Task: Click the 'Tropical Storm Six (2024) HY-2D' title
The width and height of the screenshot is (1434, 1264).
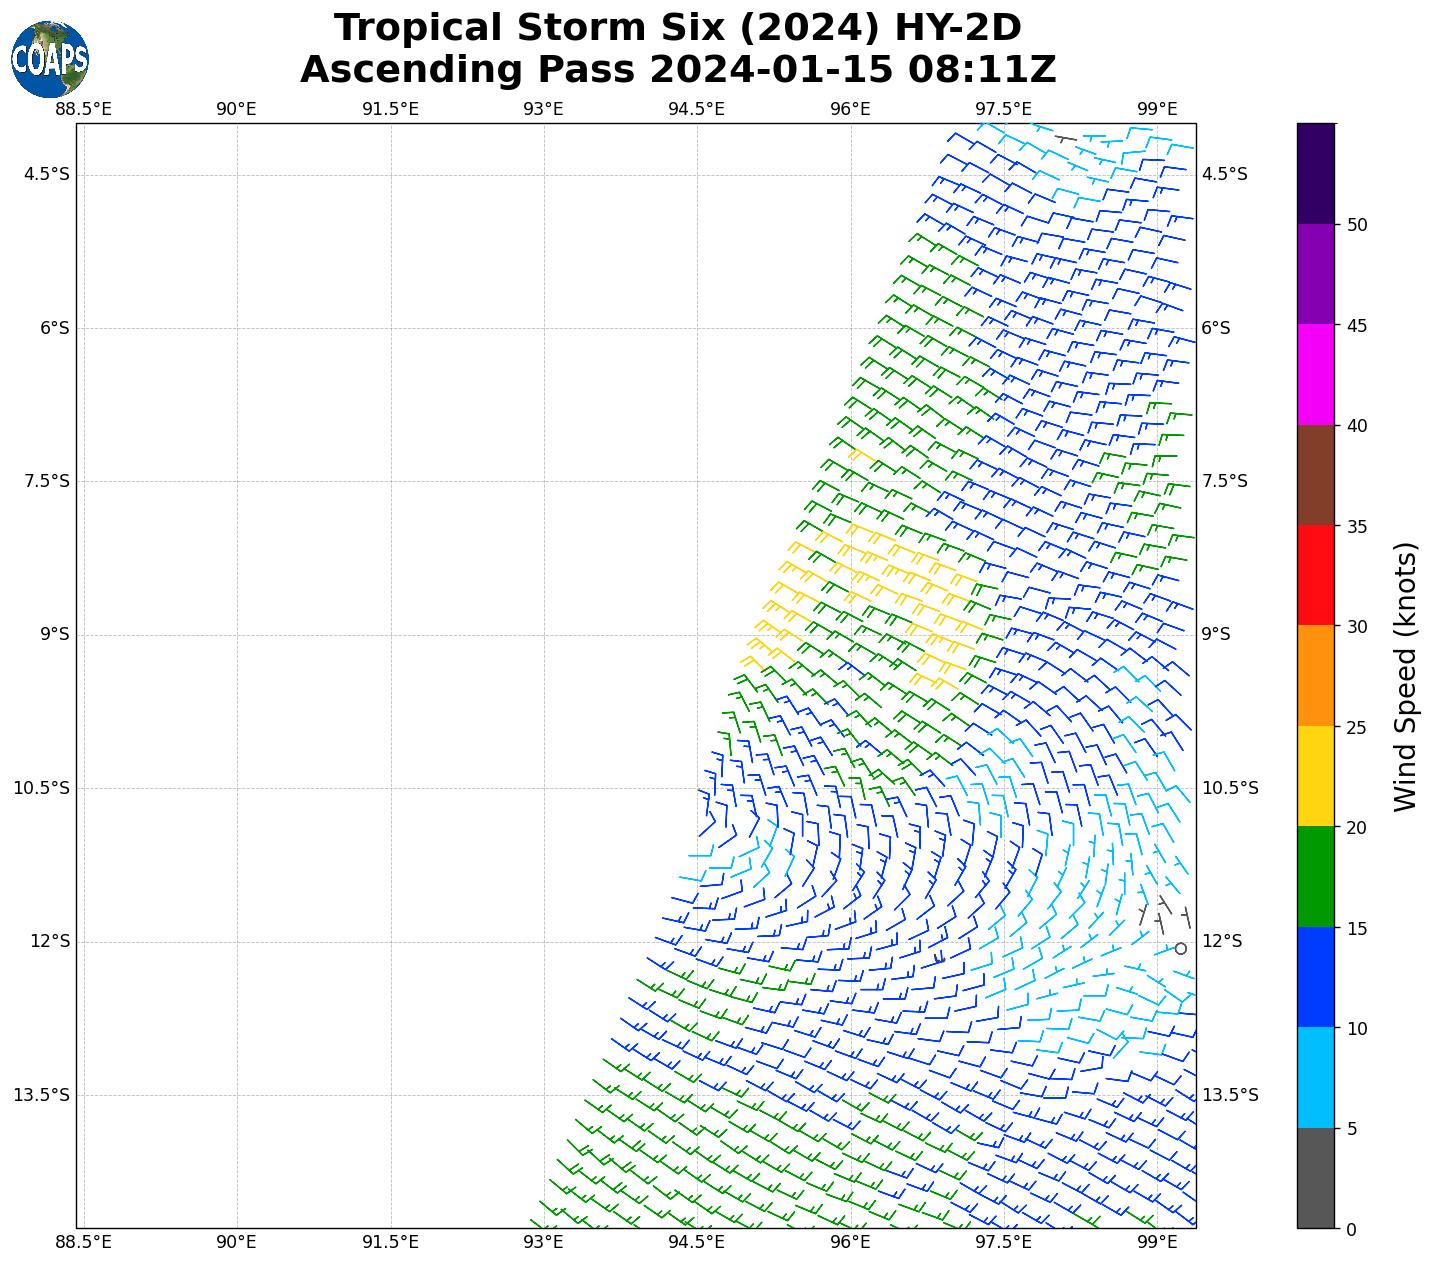Action: (677, 28)
